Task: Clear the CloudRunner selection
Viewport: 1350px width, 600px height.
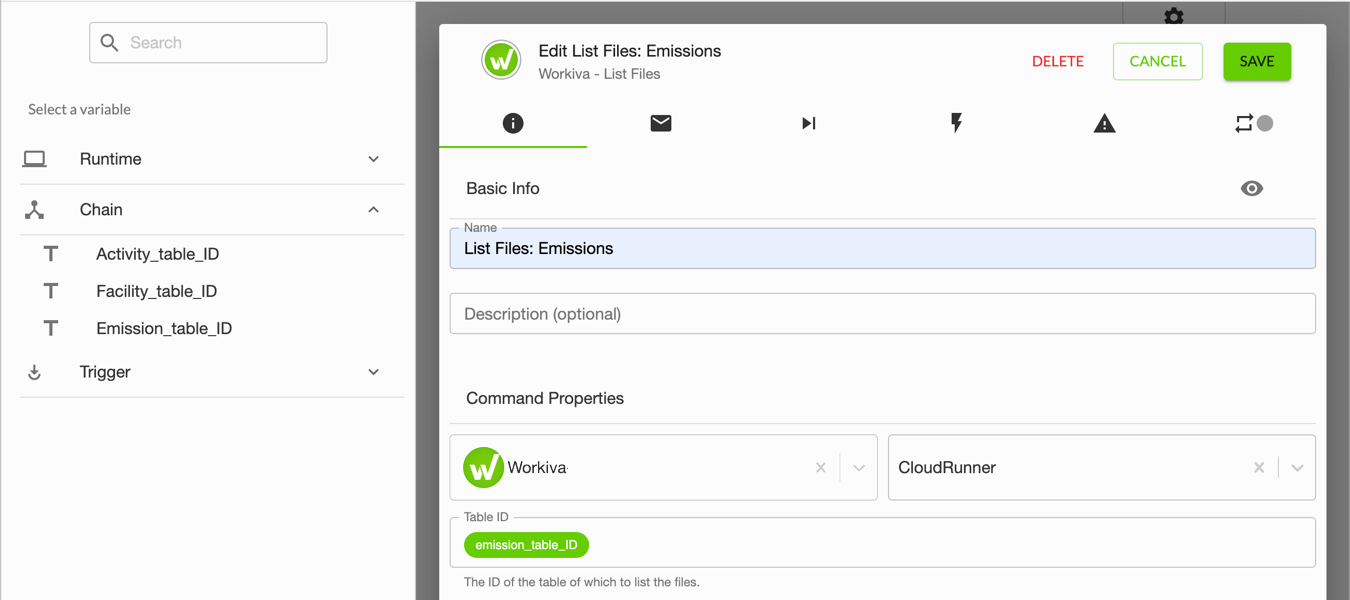Action: pyautogui.click(x=1259, y=468)
